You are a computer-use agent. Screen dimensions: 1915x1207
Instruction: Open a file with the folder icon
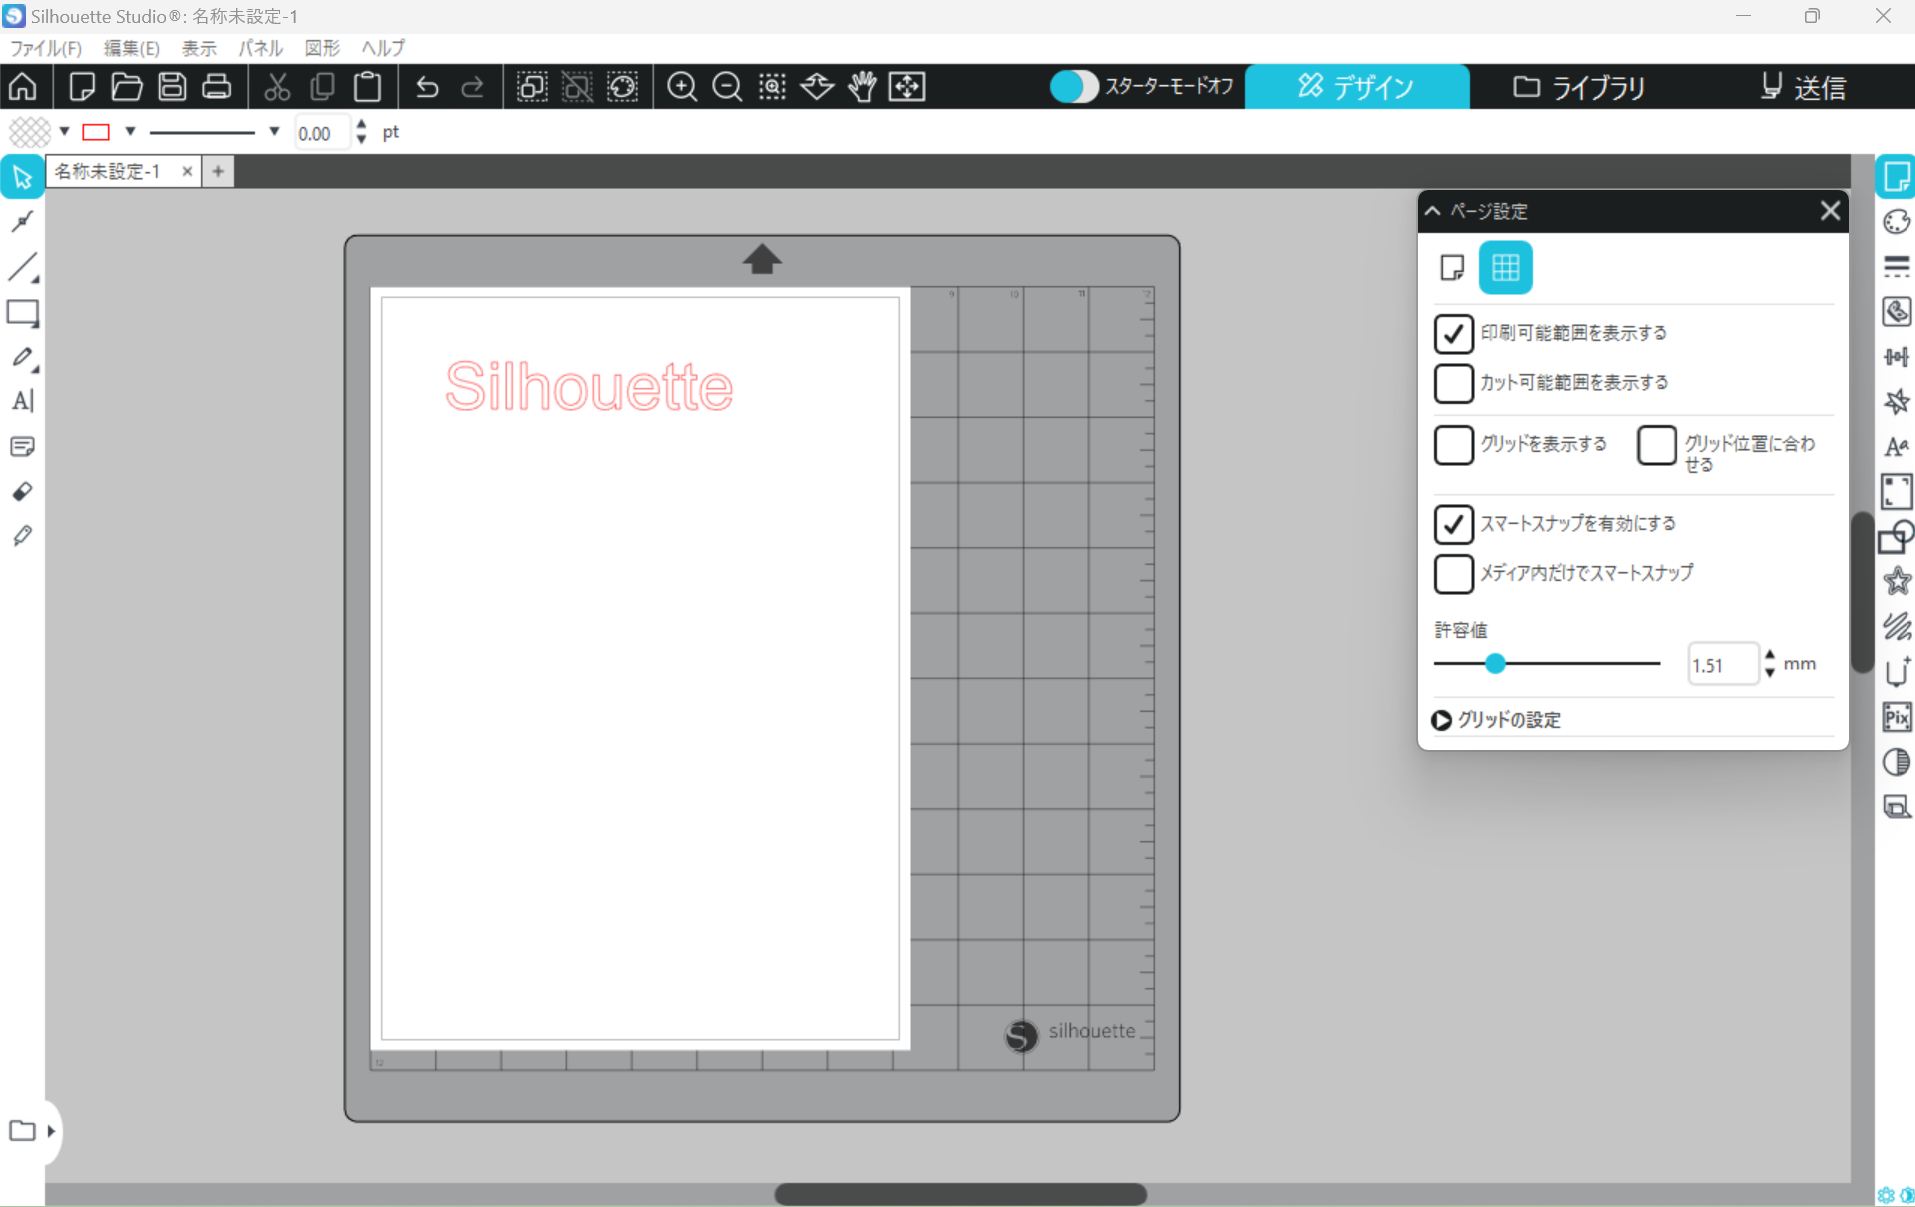click(127, 87)
